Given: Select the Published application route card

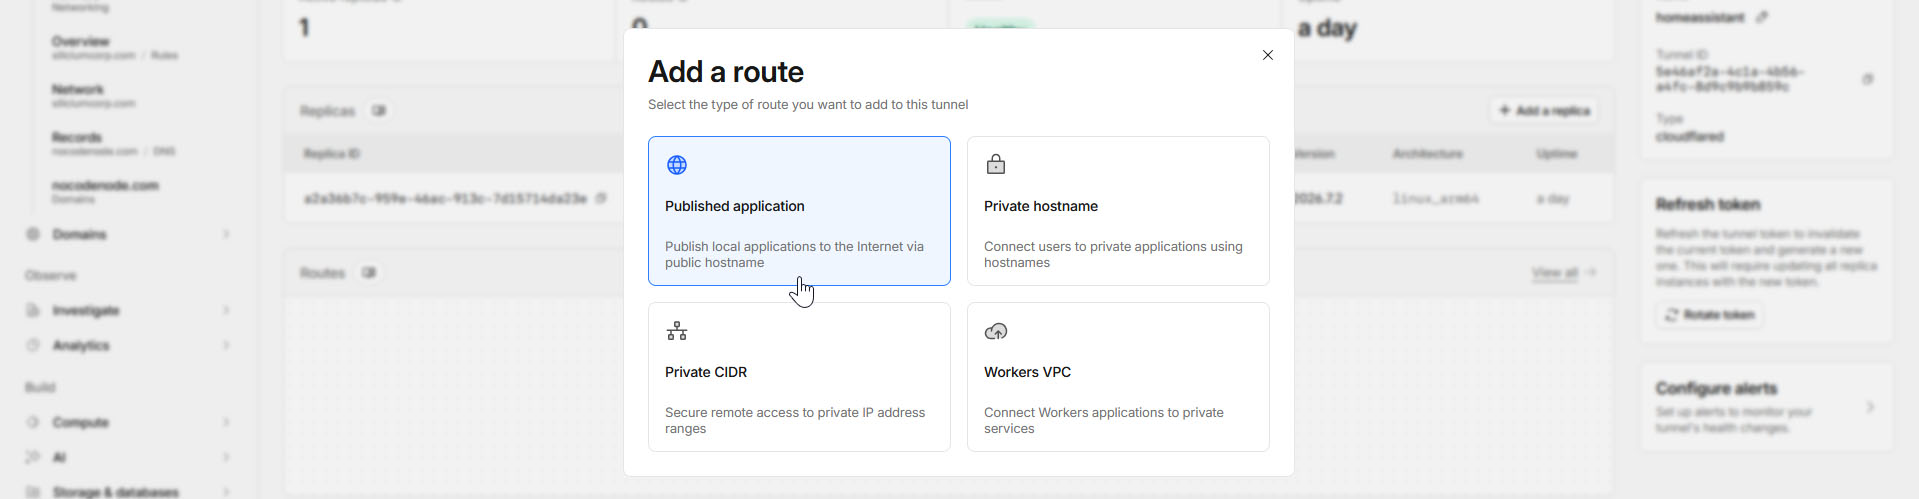Looking at the screenshot, I should tap(799, 211).
